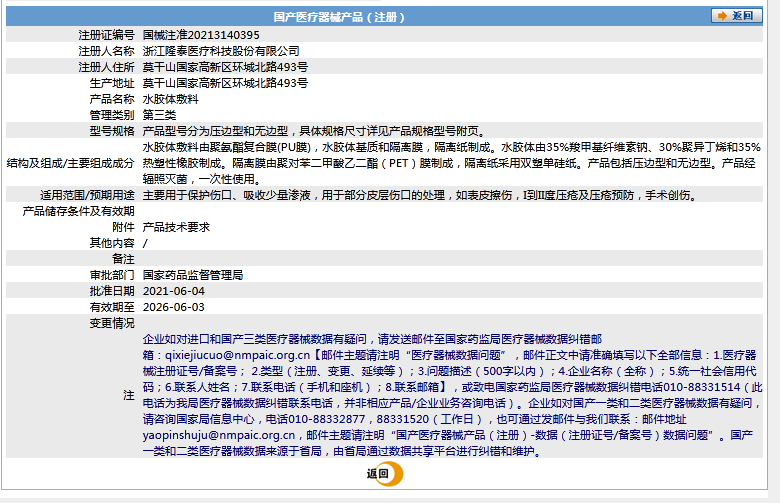This screenshot has height=503, width=780.
Task: Click the 结构及组成/主要组成成分 label
Action: point(70,162)
